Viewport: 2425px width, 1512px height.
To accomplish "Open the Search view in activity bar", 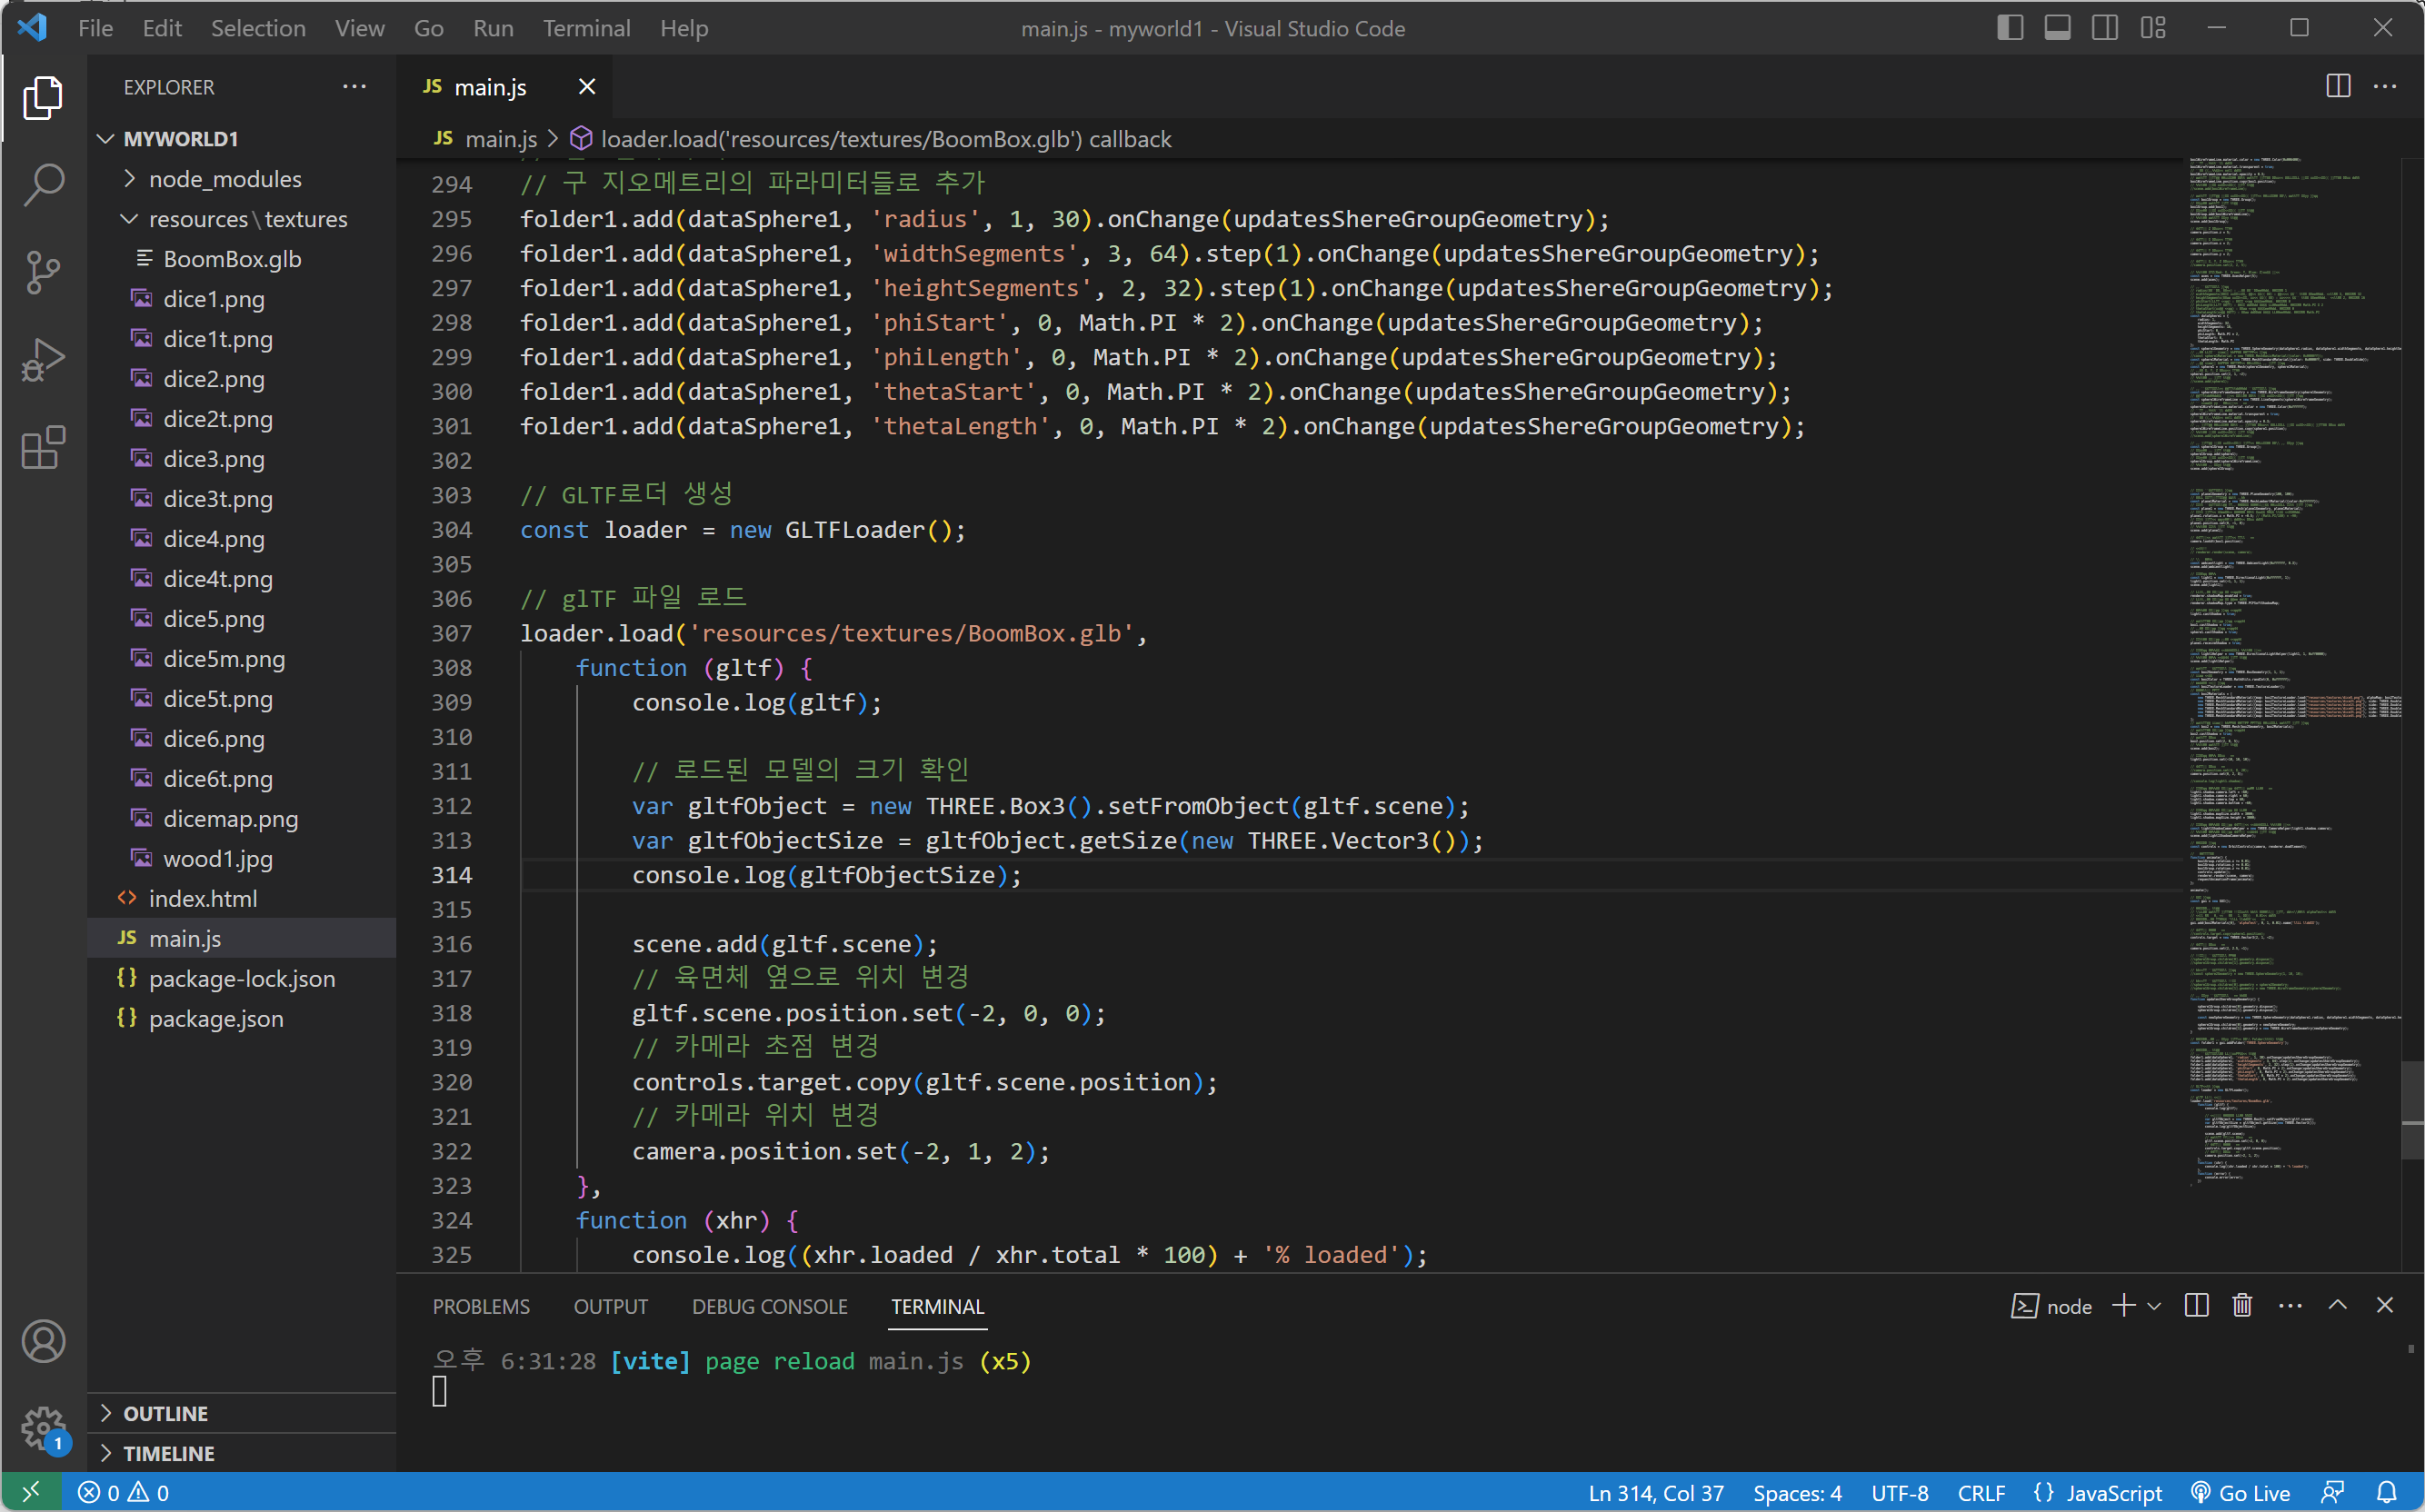I will (43, 184).
